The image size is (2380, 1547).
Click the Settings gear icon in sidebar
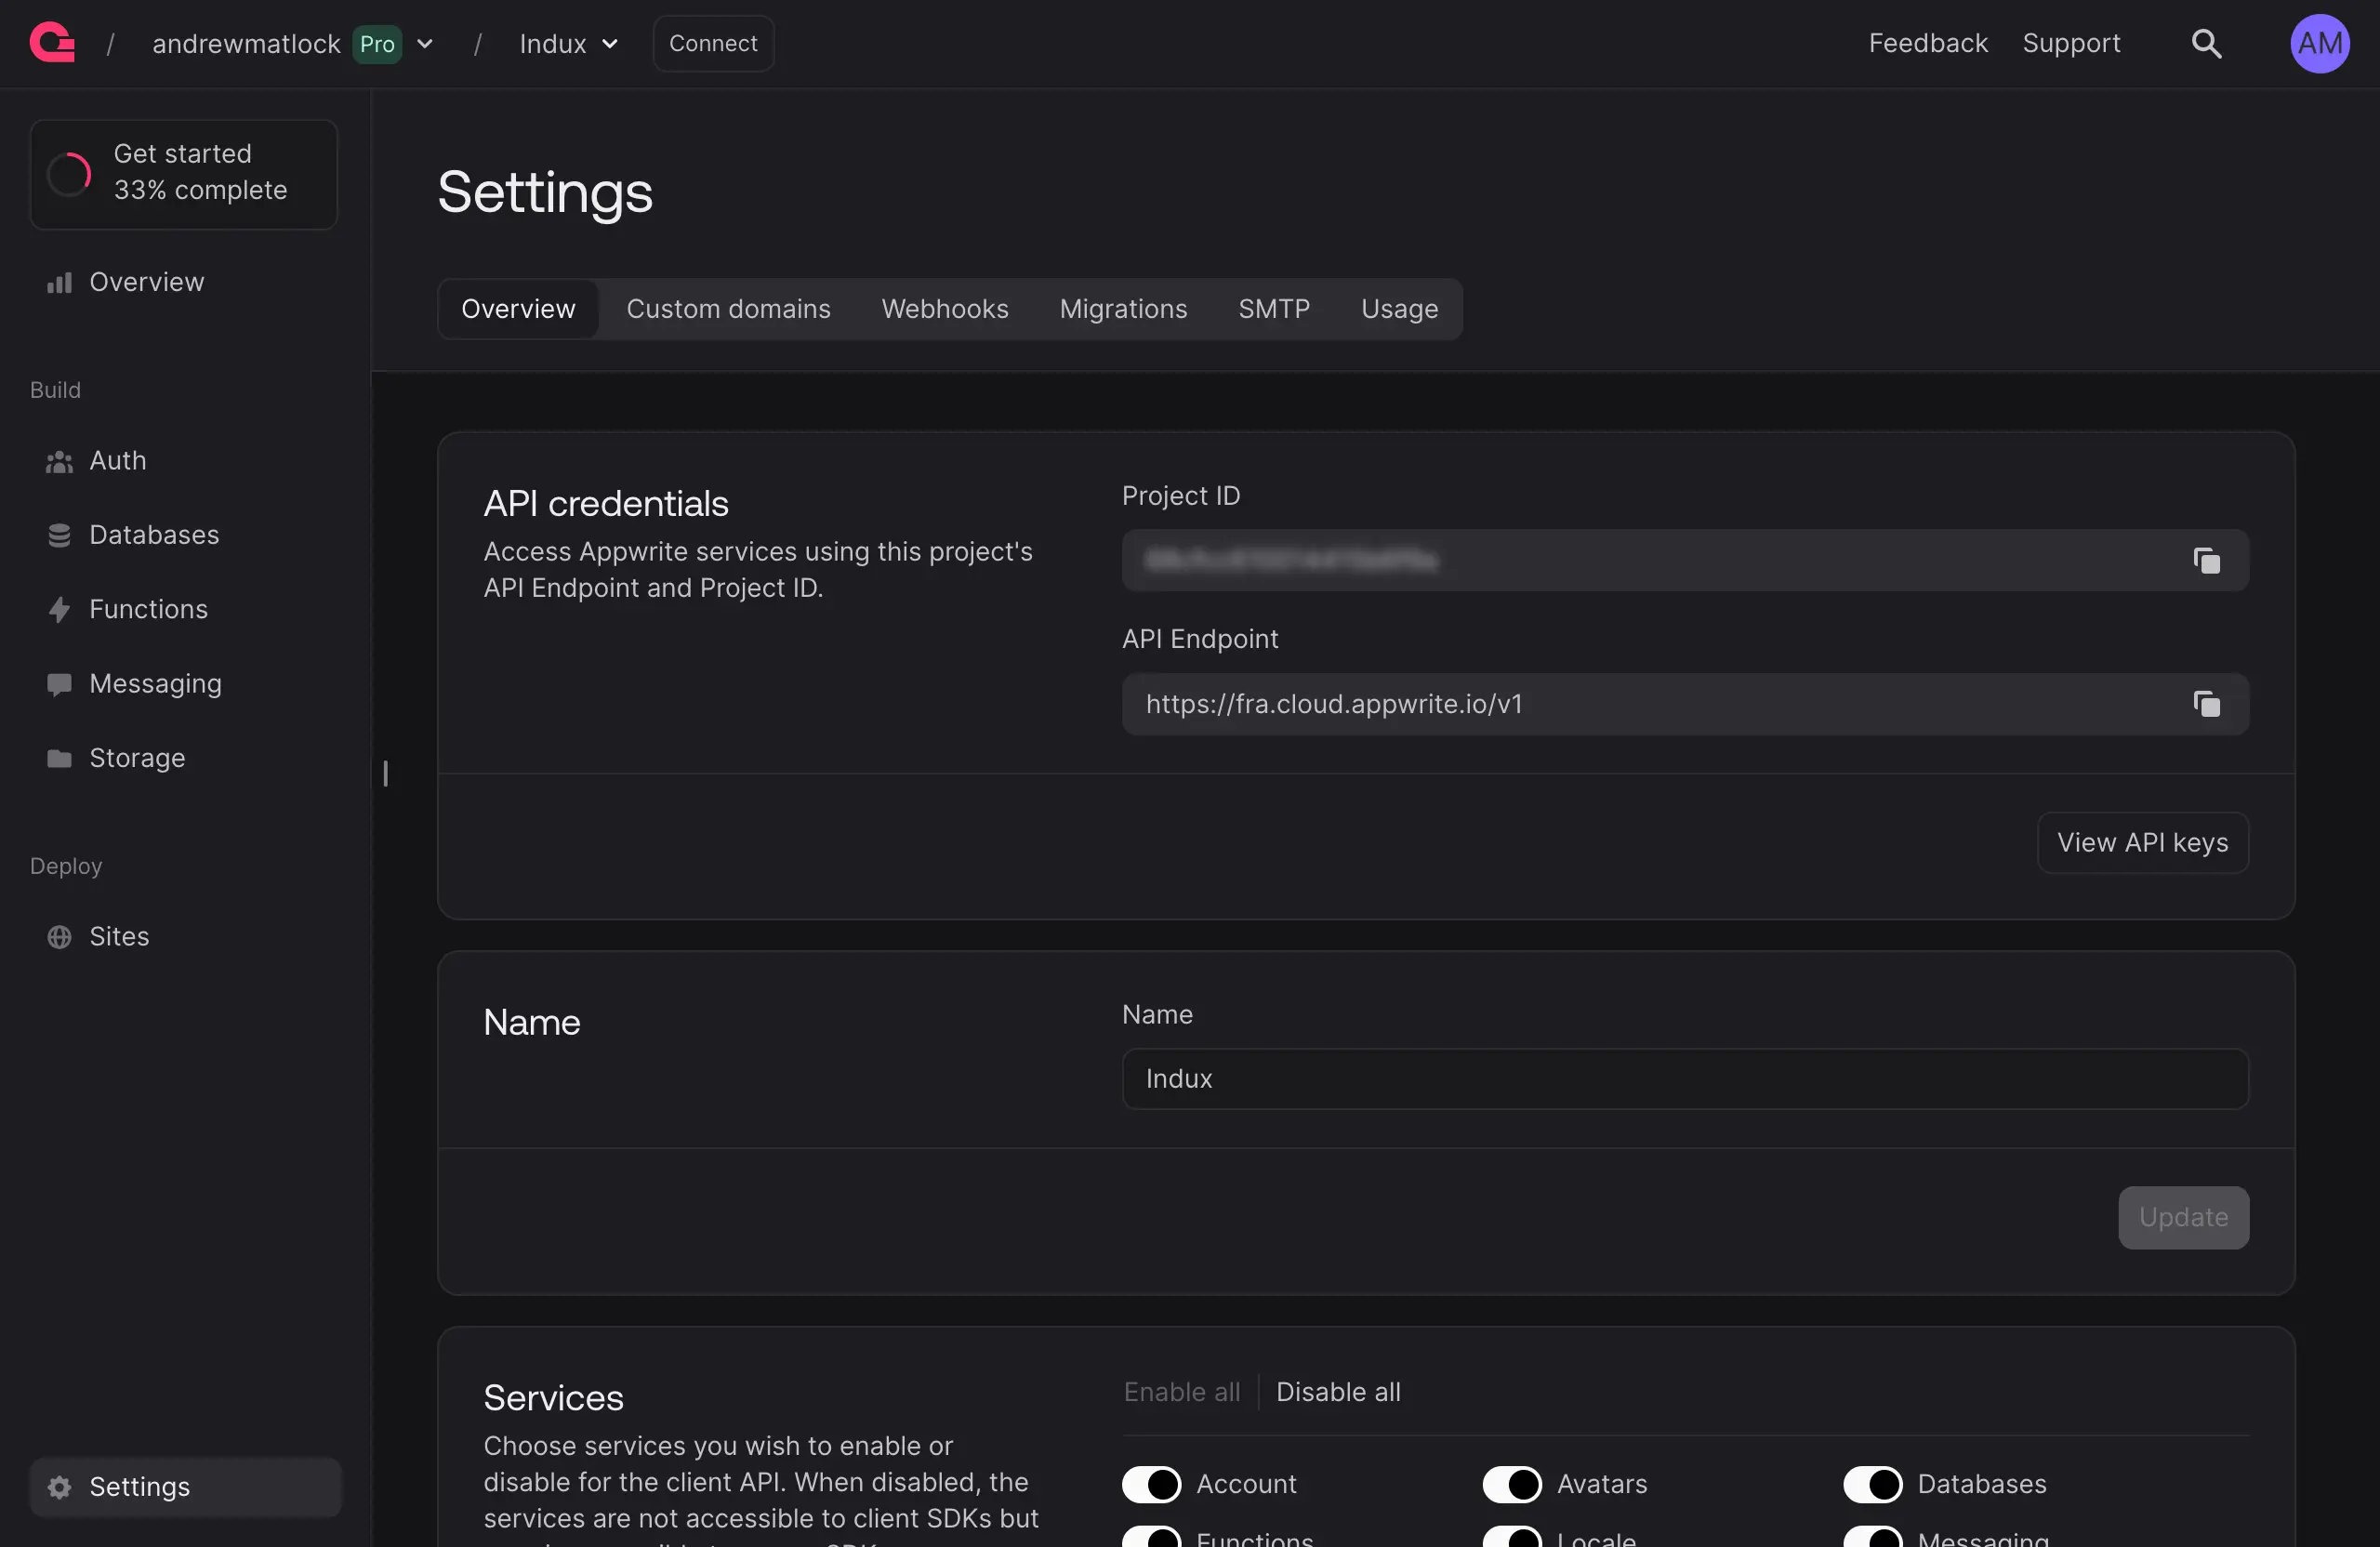59,1487
